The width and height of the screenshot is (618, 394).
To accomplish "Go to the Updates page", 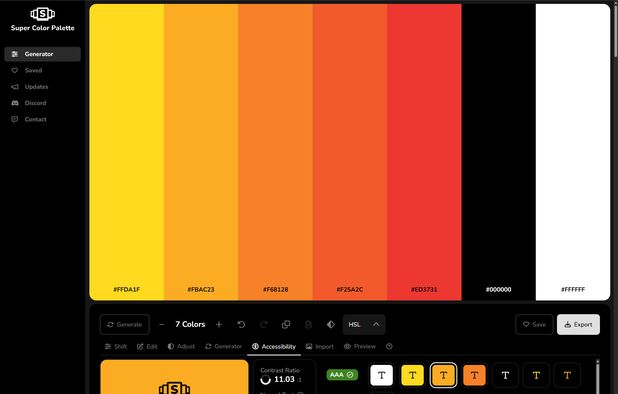I will (x=43, y=87).
